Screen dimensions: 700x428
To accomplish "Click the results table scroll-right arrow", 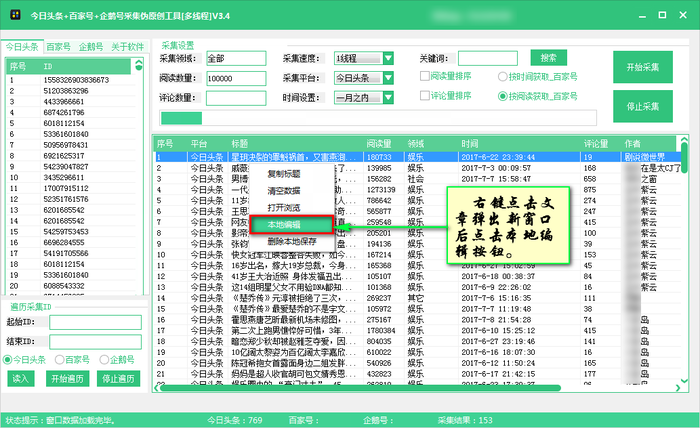I will (x=678, y=388).
